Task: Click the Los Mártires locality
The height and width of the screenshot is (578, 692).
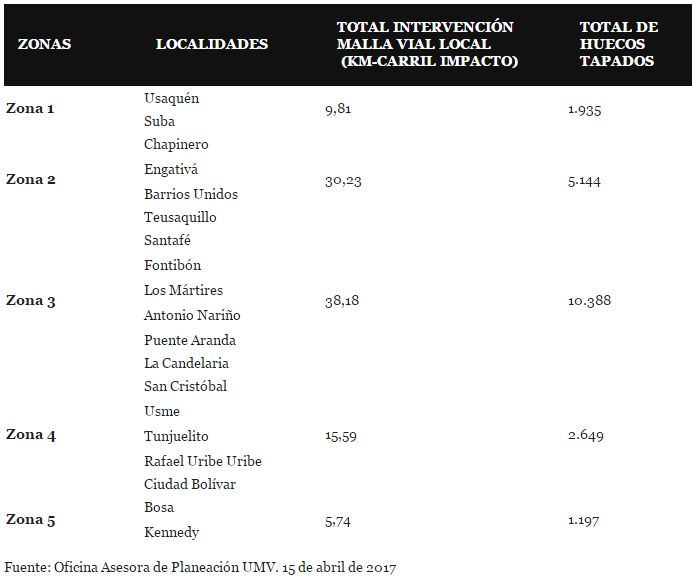Action: click(183, 290)
